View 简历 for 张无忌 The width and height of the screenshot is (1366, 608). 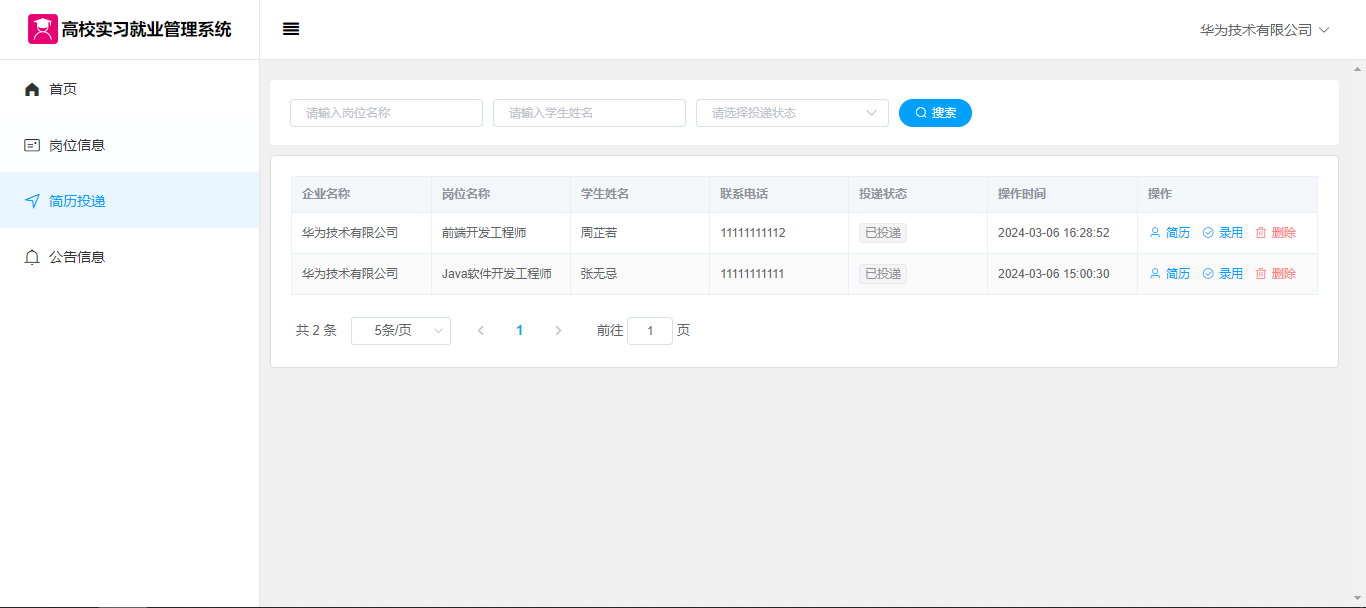click(x=1170, y=274)
